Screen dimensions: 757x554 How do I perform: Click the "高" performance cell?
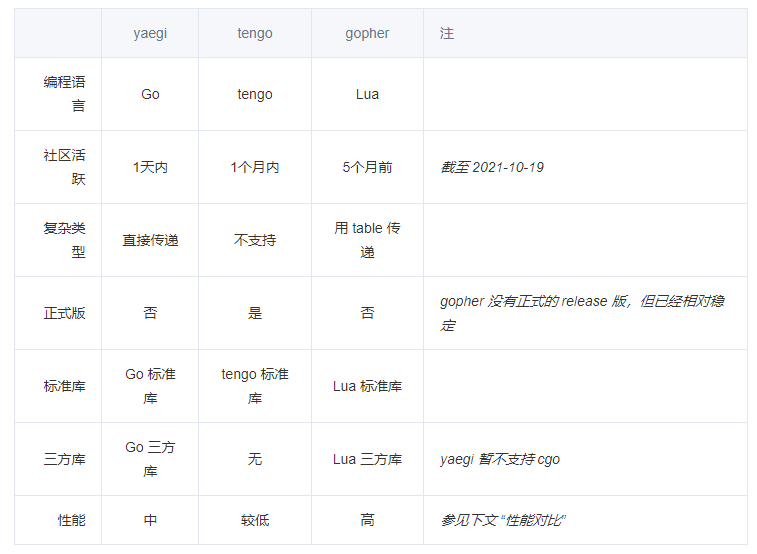pyautogui.click(x=367, y=520)
